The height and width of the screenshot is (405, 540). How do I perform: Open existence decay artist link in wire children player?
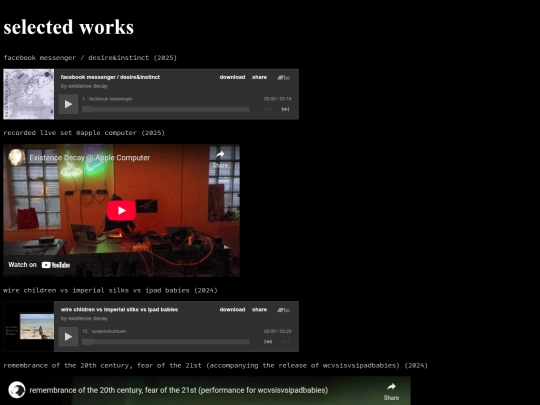(88, 319)
